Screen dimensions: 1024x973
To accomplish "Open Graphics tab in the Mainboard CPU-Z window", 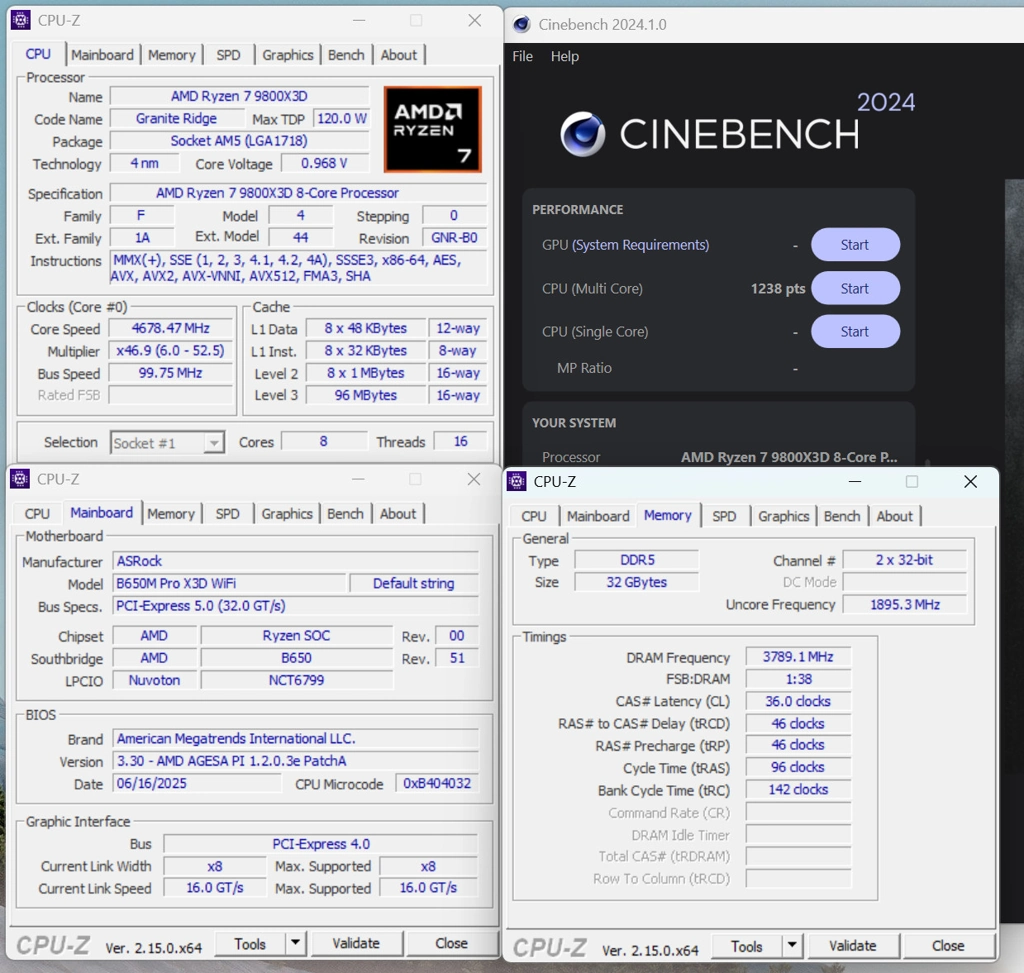I will [x=287, y=514].
